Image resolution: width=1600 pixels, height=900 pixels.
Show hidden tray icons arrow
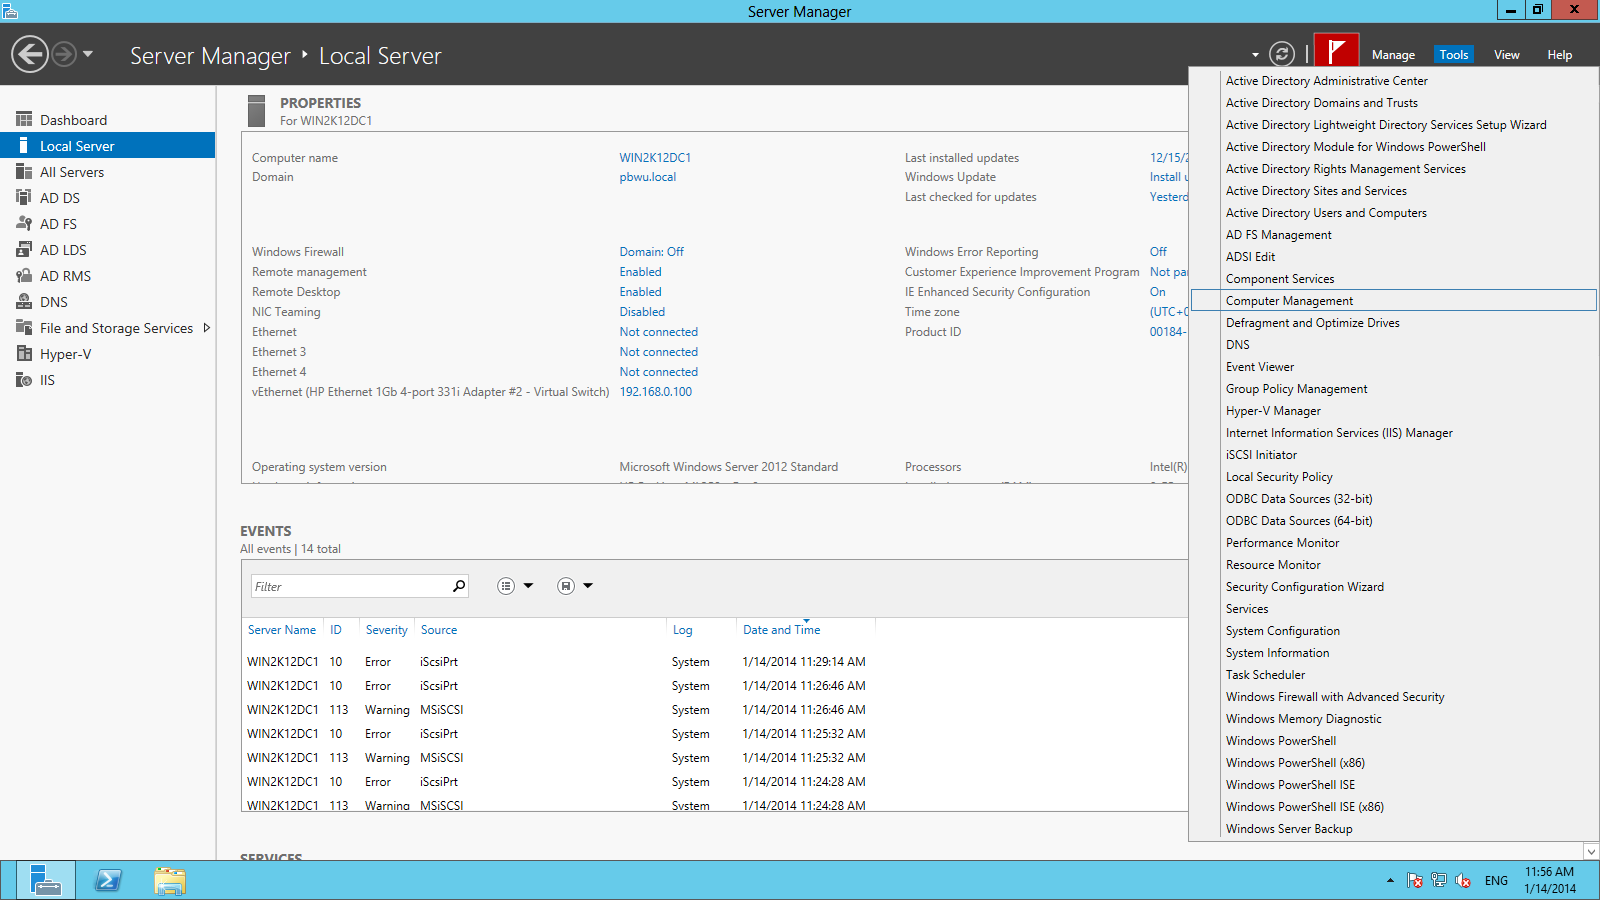point(1390,881)
